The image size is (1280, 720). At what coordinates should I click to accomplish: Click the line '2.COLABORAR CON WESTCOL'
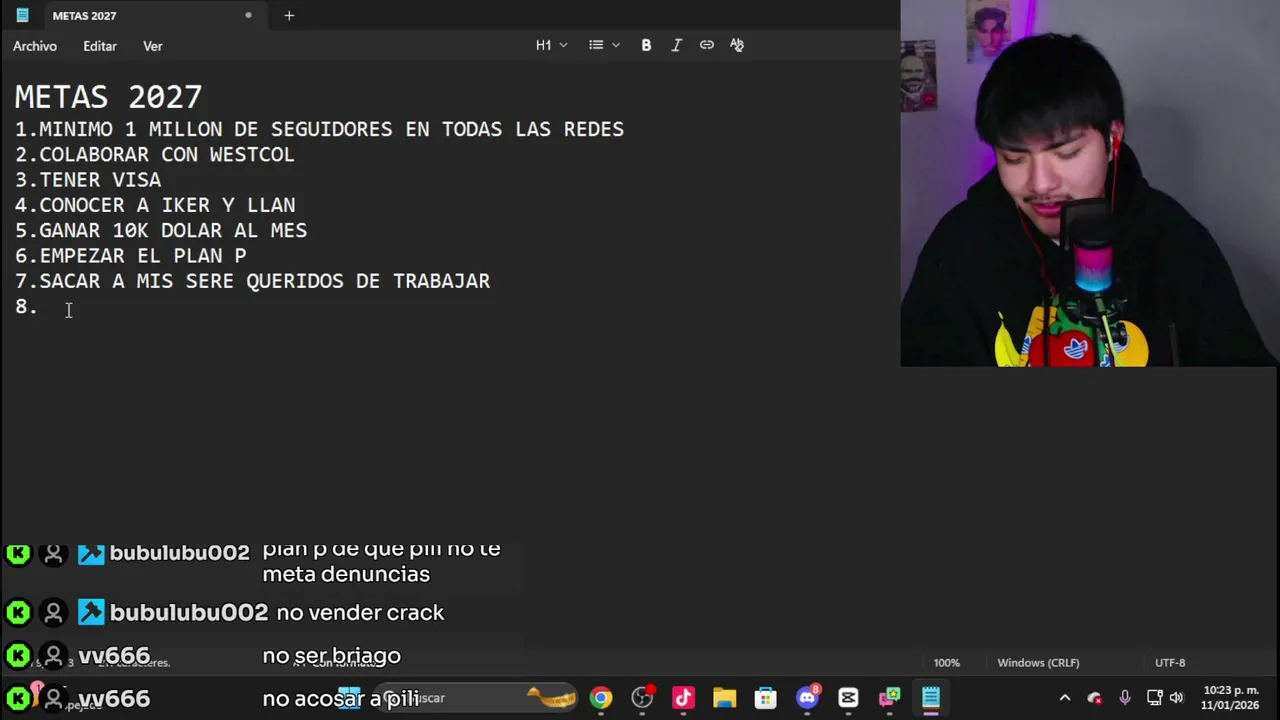(155, 155)
